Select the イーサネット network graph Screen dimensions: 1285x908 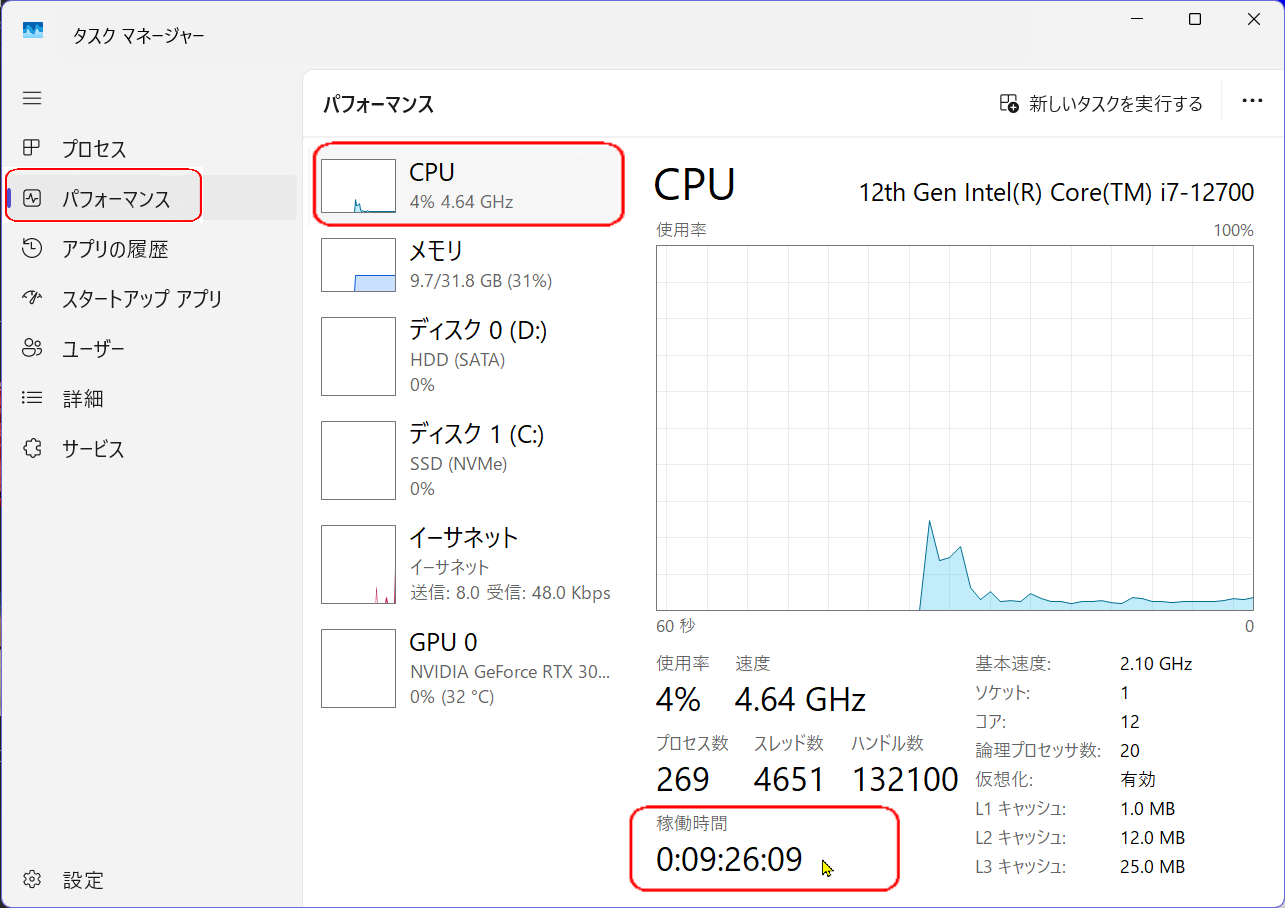(358, 564)
